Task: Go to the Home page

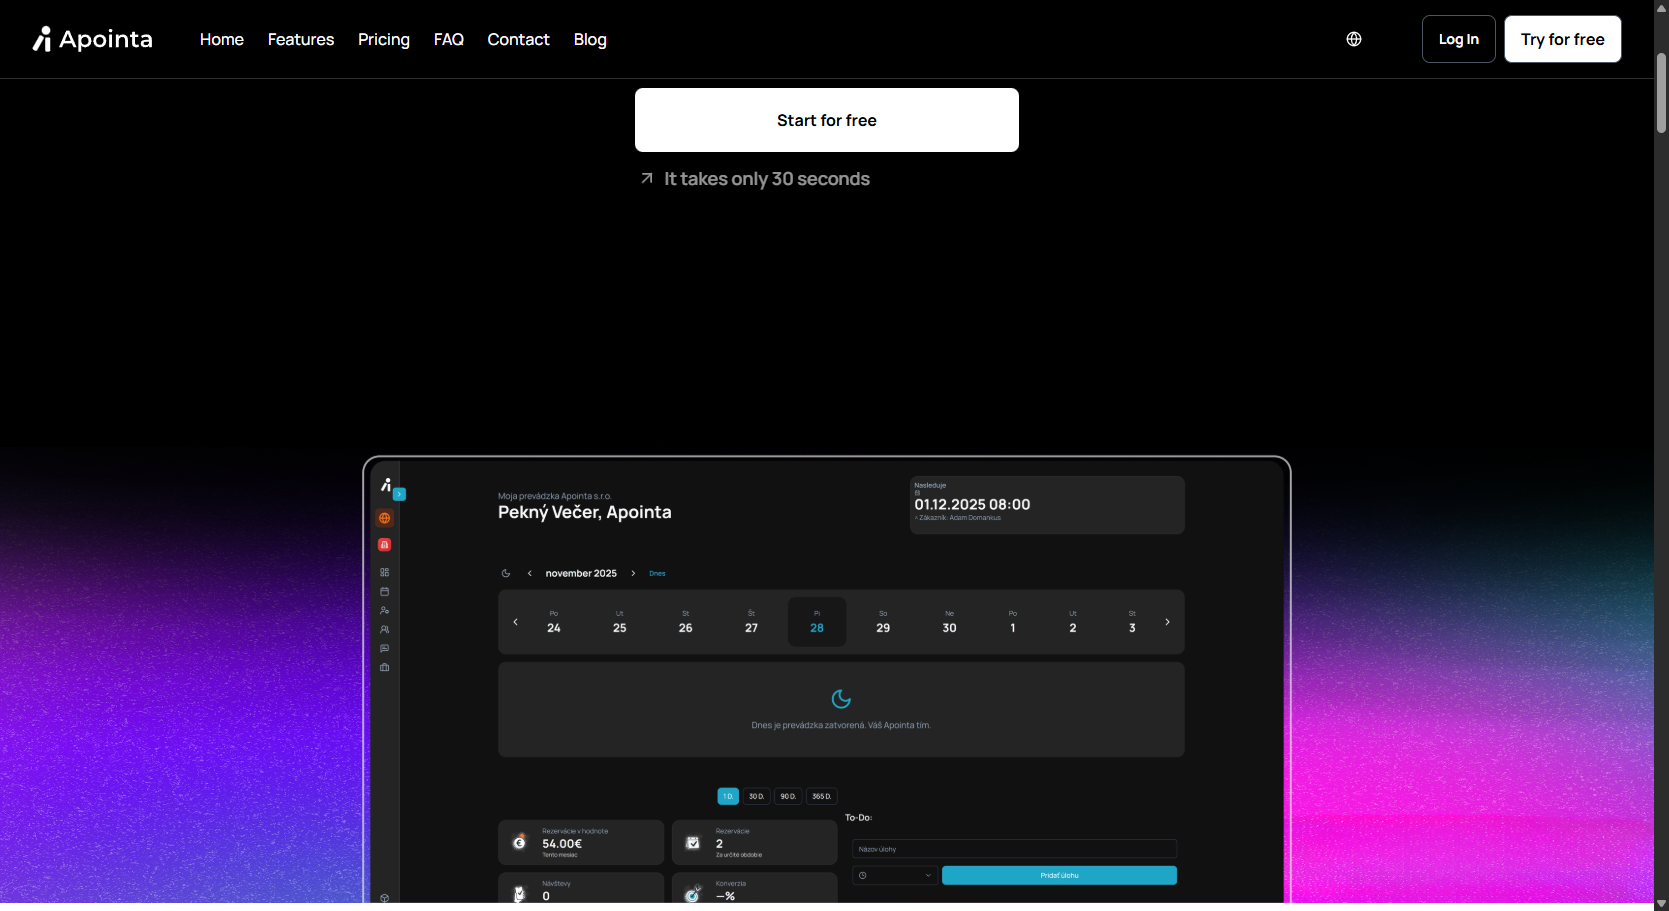Action: tap(222, 39)
